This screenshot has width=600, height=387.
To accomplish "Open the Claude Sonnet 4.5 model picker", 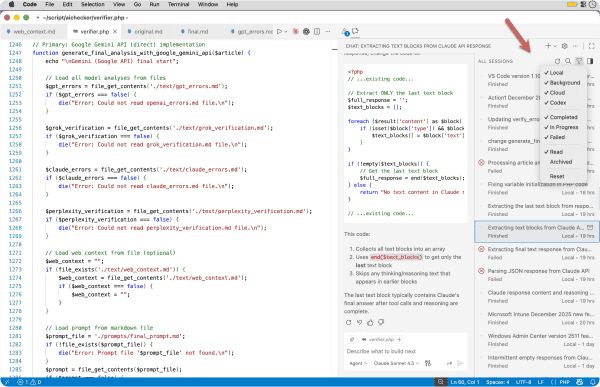I will (x=396, y=363).
